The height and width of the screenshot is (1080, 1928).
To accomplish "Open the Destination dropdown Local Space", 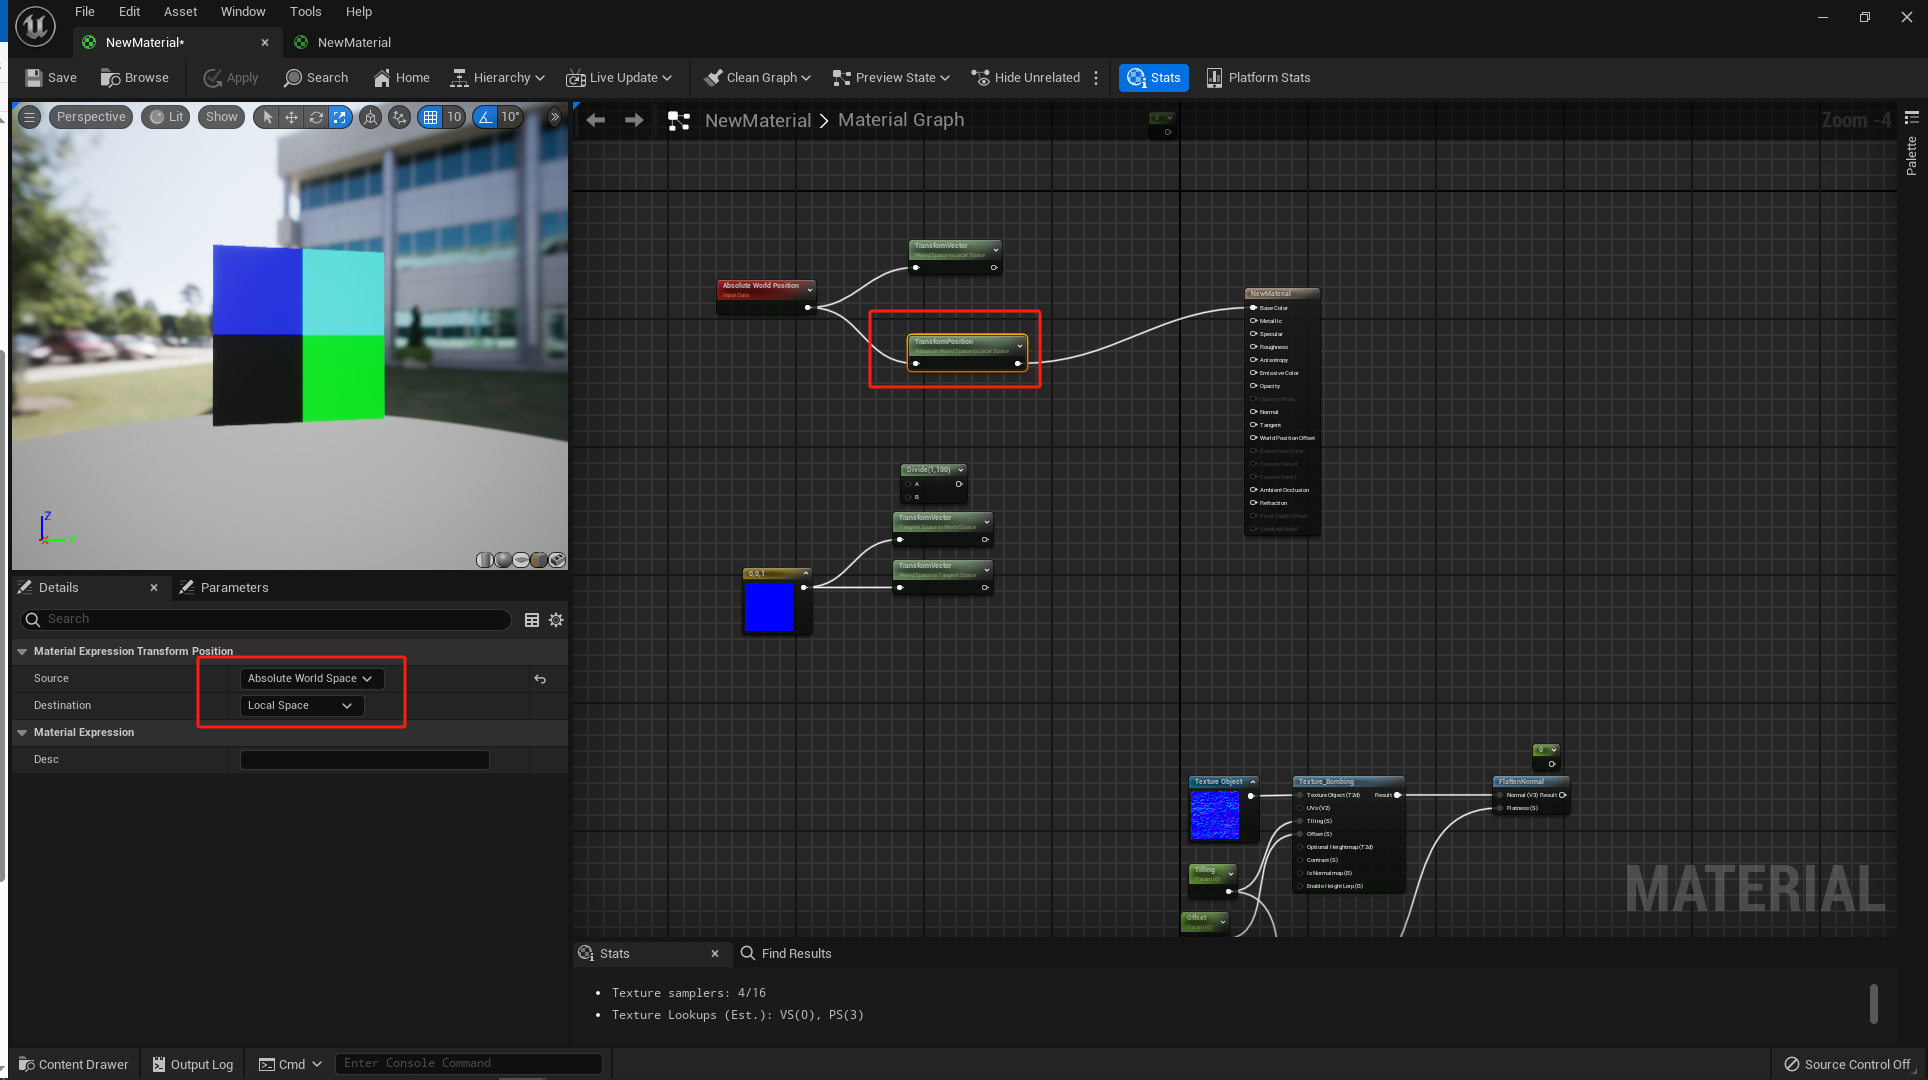I will (x=301, y=705).
